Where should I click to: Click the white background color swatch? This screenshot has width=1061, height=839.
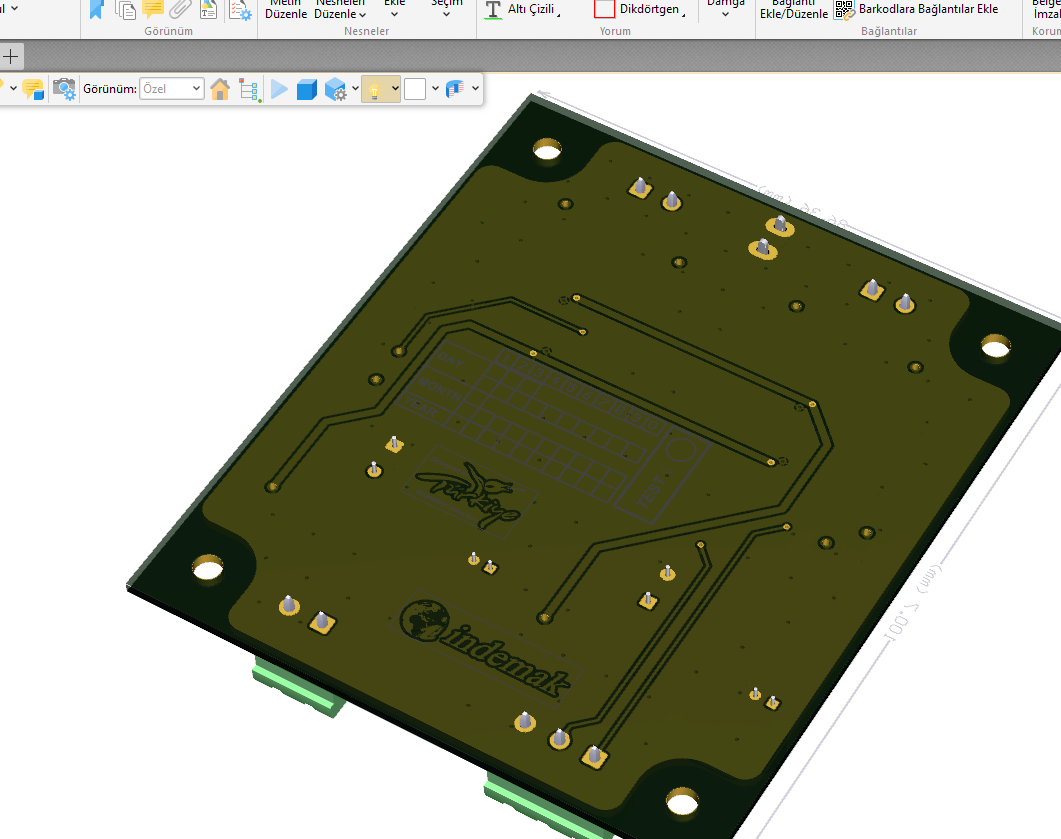point(415,89)
